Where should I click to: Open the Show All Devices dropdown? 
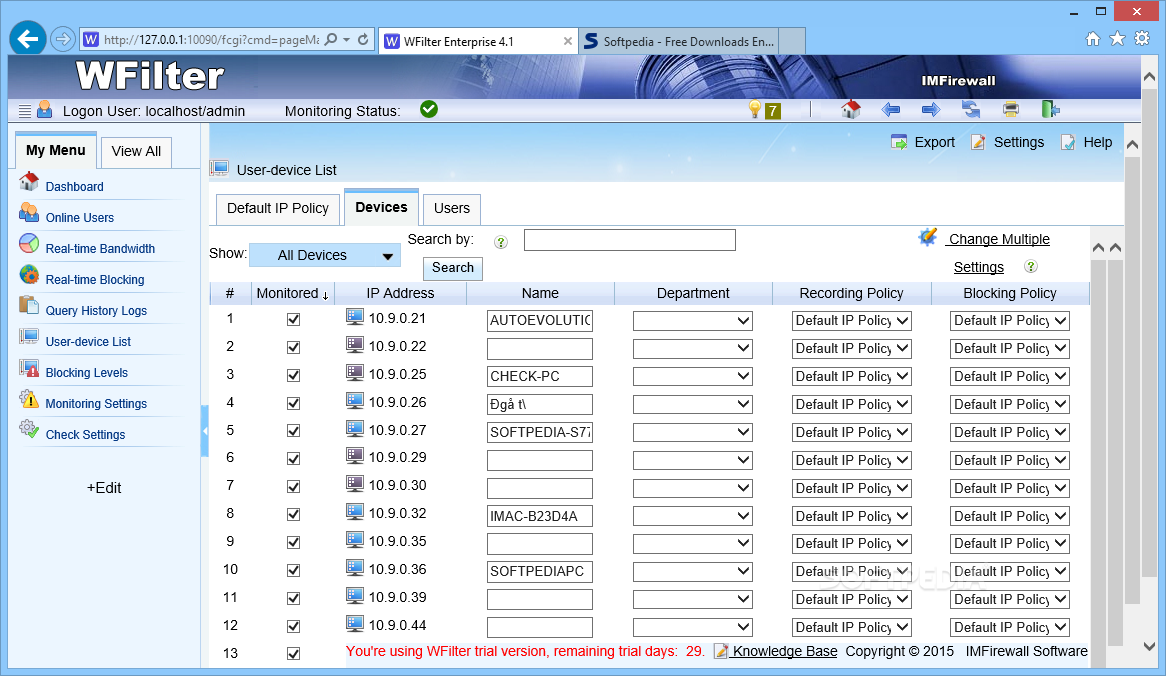tap(325, 255)
